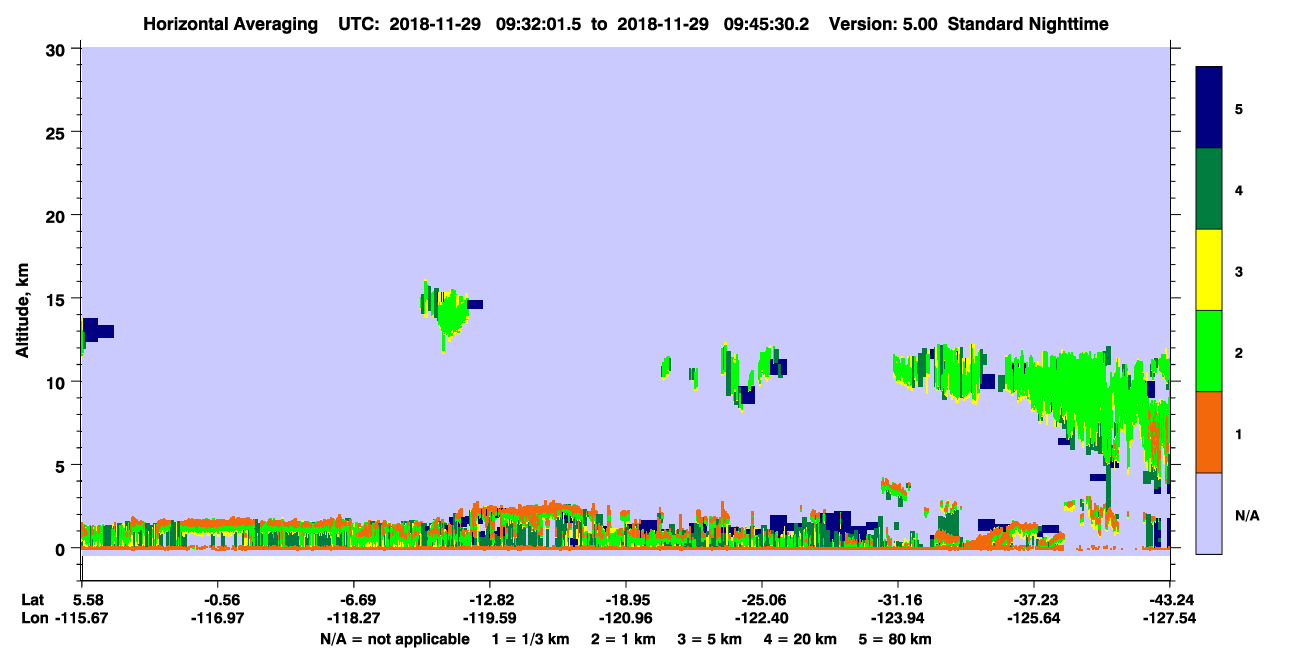Image resolution: width=1300 pixels, height=667 pixels.
Task: Click the yellow colorbar segment labeled 3
Action: point(1209,270)
